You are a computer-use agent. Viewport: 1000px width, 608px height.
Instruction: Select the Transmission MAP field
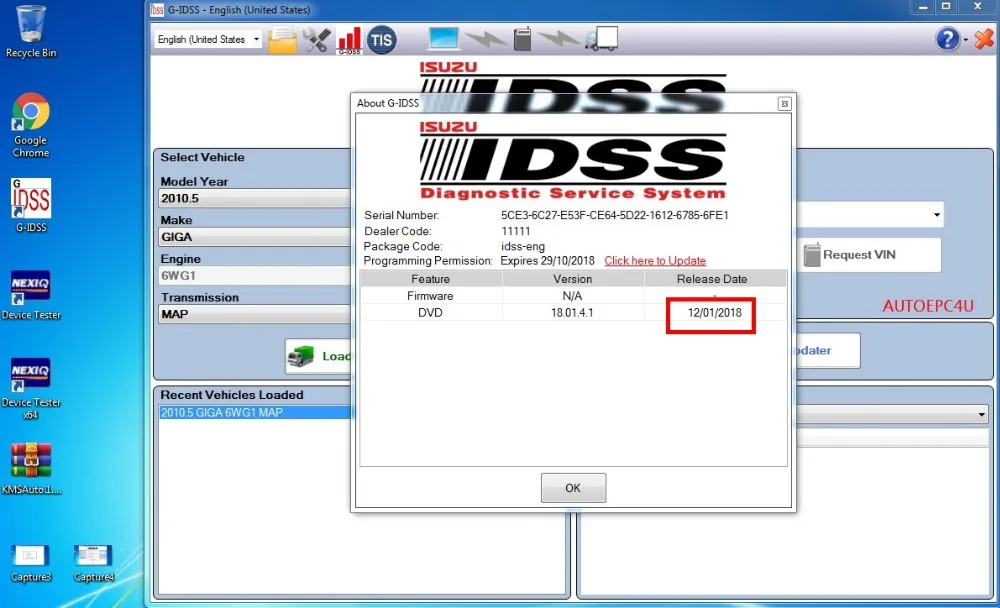click(x=255, y=314)
